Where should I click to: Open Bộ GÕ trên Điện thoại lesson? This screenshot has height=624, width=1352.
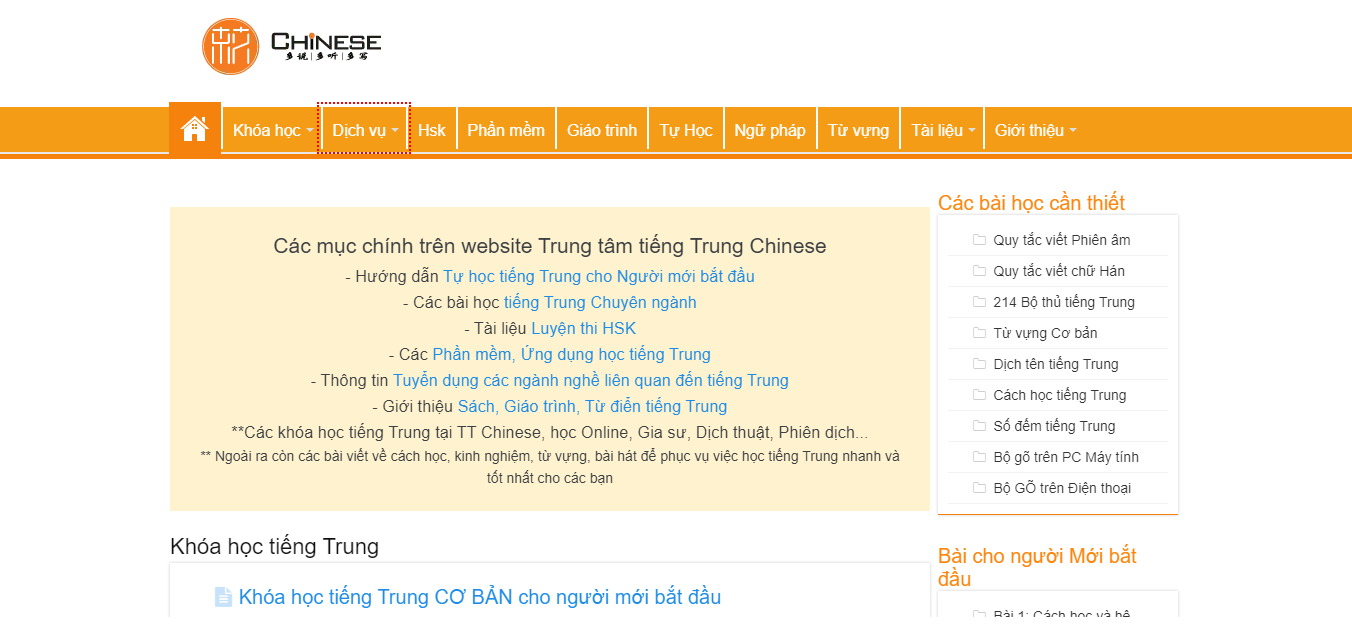1062,488
